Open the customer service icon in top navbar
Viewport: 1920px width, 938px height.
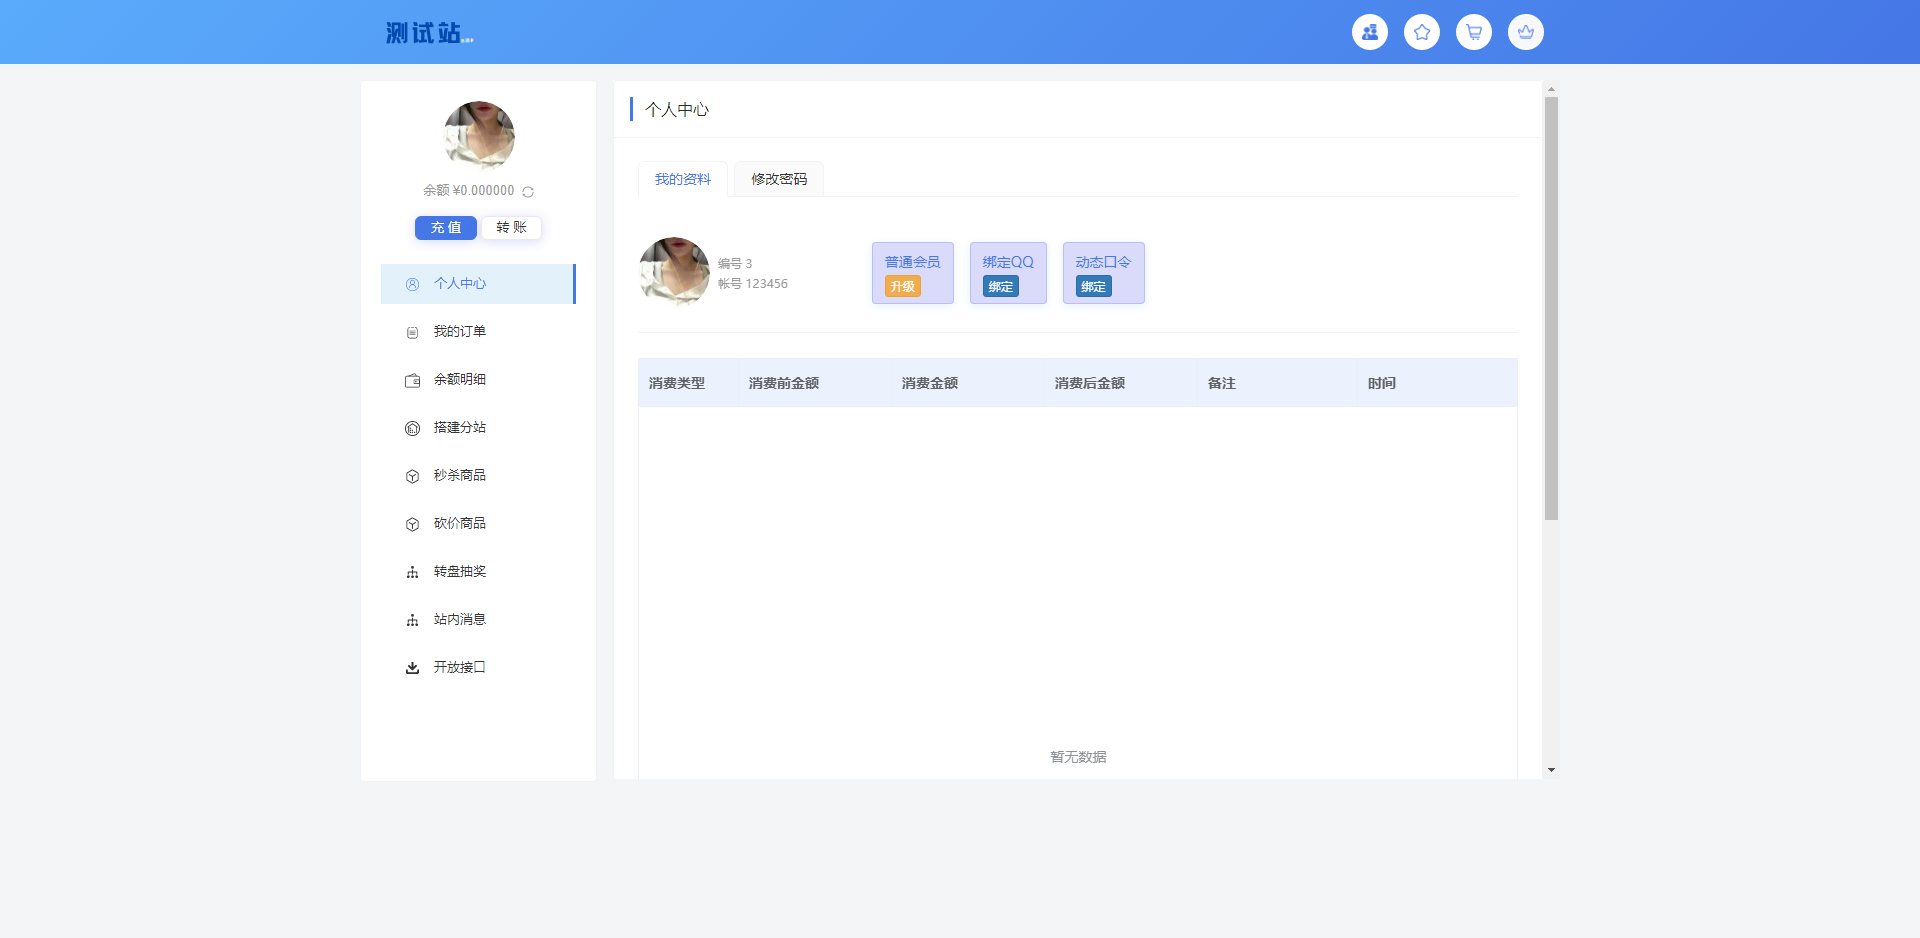coord(1369,31)
